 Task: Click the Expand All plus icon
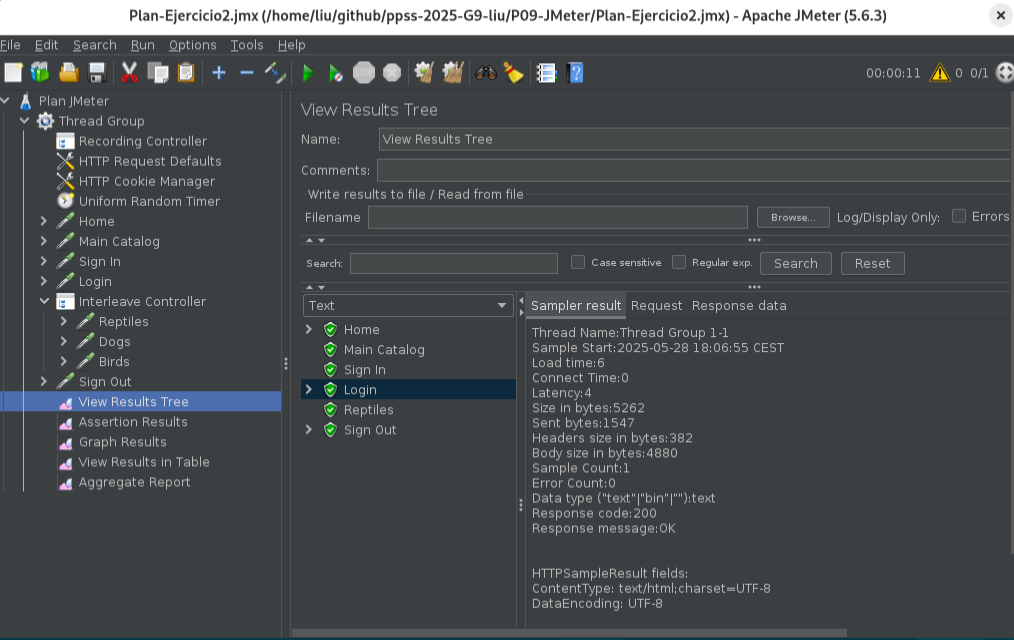click(219, 73)
